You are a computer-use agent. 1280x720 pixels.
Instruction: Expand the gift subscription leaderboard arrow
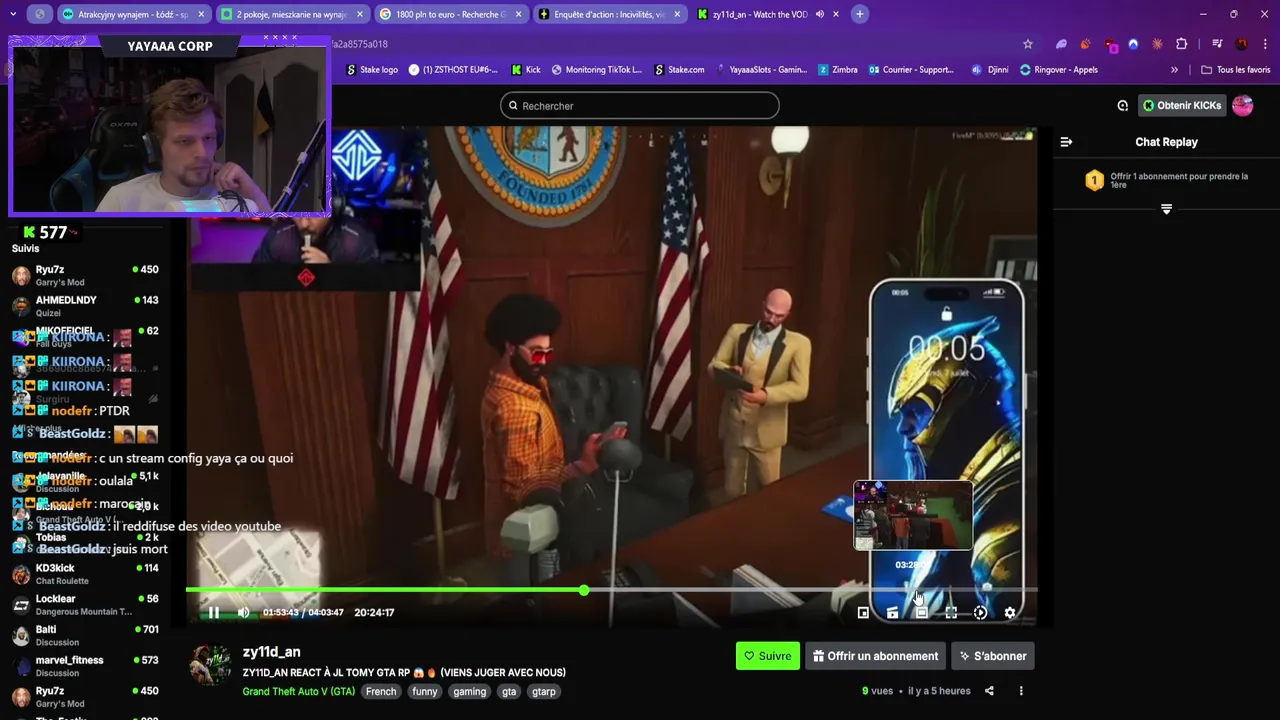click(x=1166, y=209)
